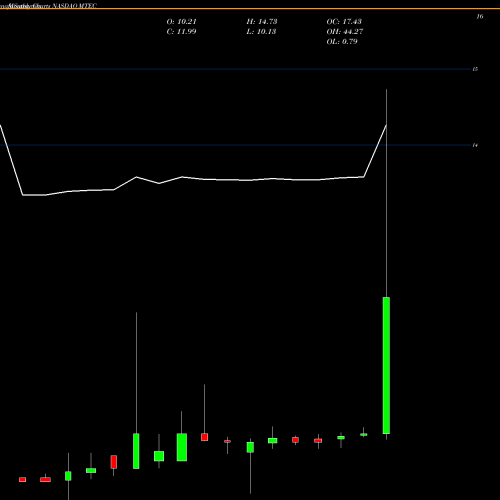
Task: Select the OC: 17.43 percentage readout
Action: coord(344,22)
